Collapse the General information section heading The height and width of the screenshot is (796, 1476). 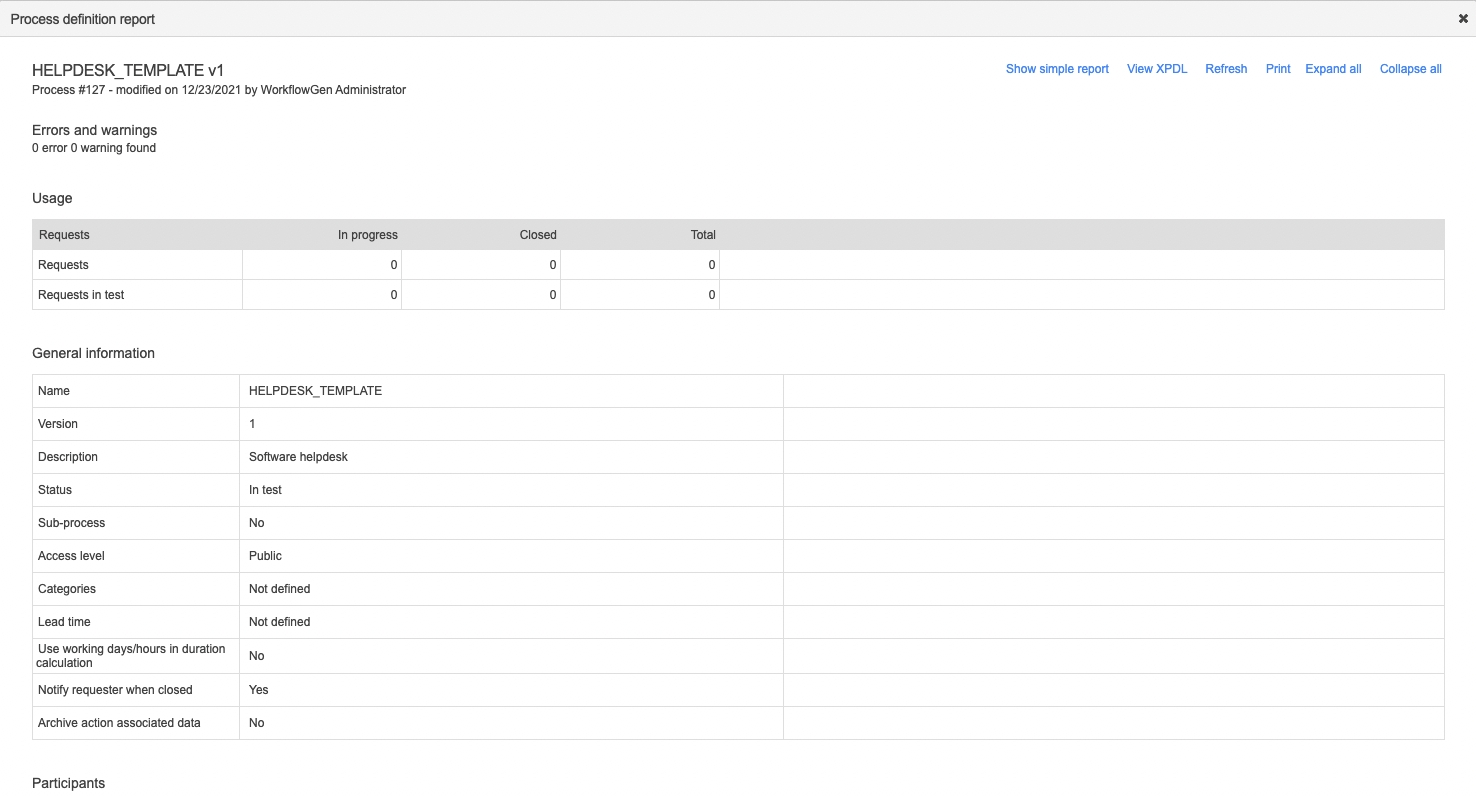coord(93,353)
